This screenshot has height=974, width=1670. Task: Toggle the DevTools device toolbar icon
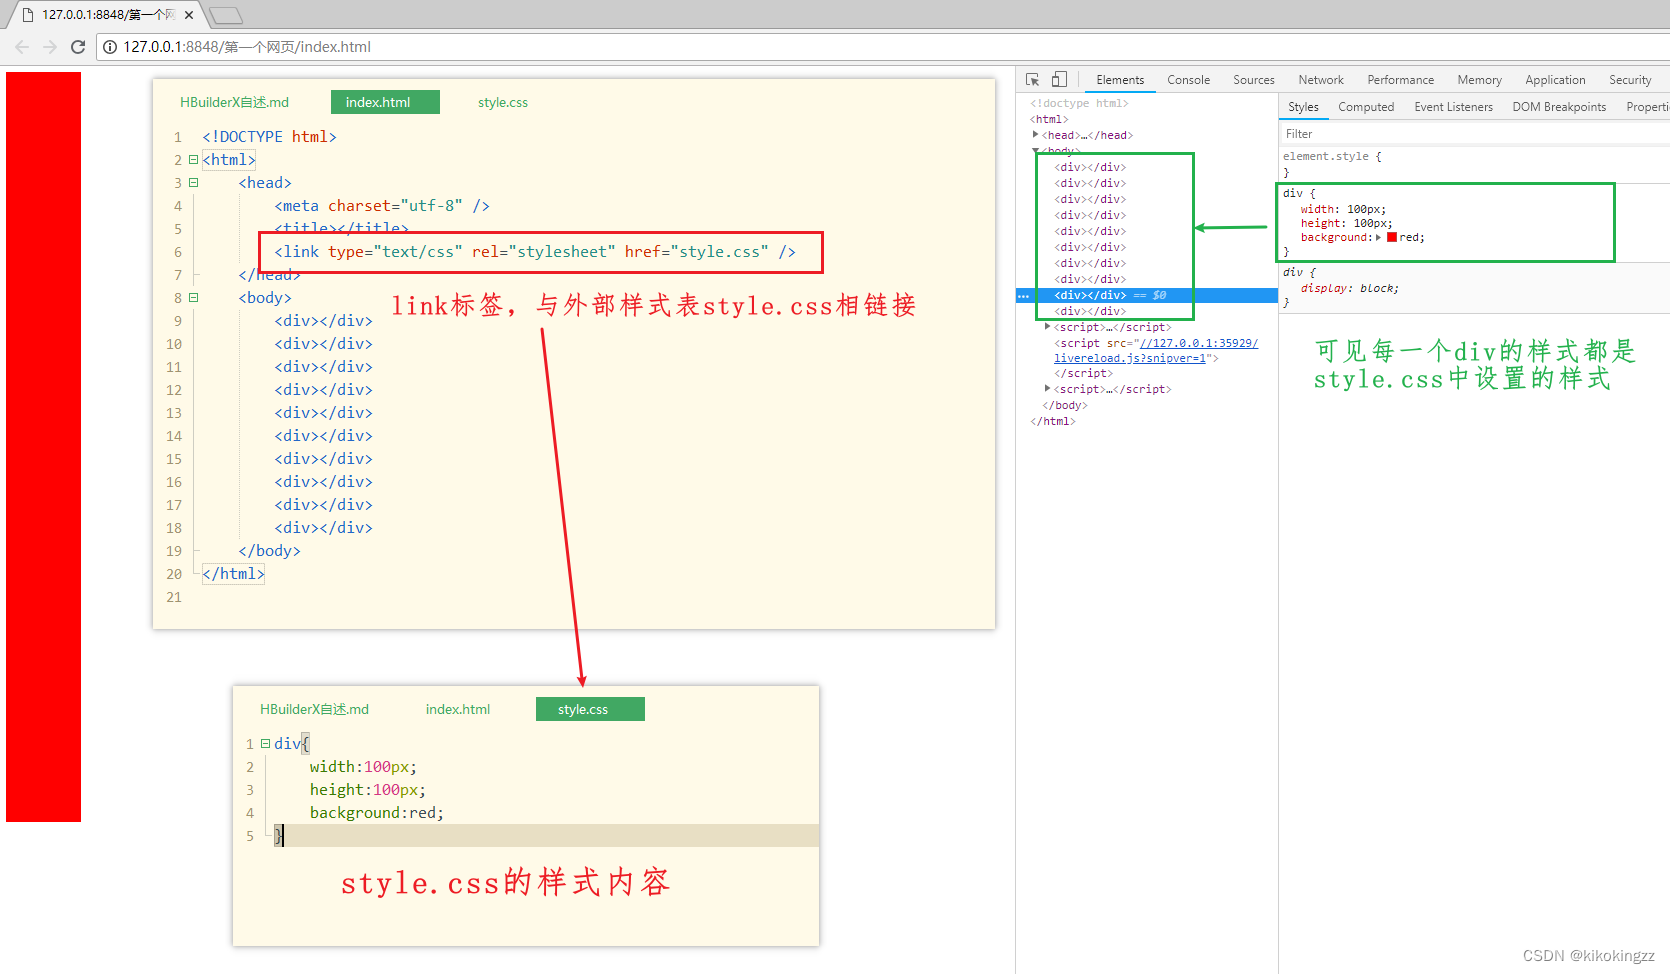point(1059,79)
